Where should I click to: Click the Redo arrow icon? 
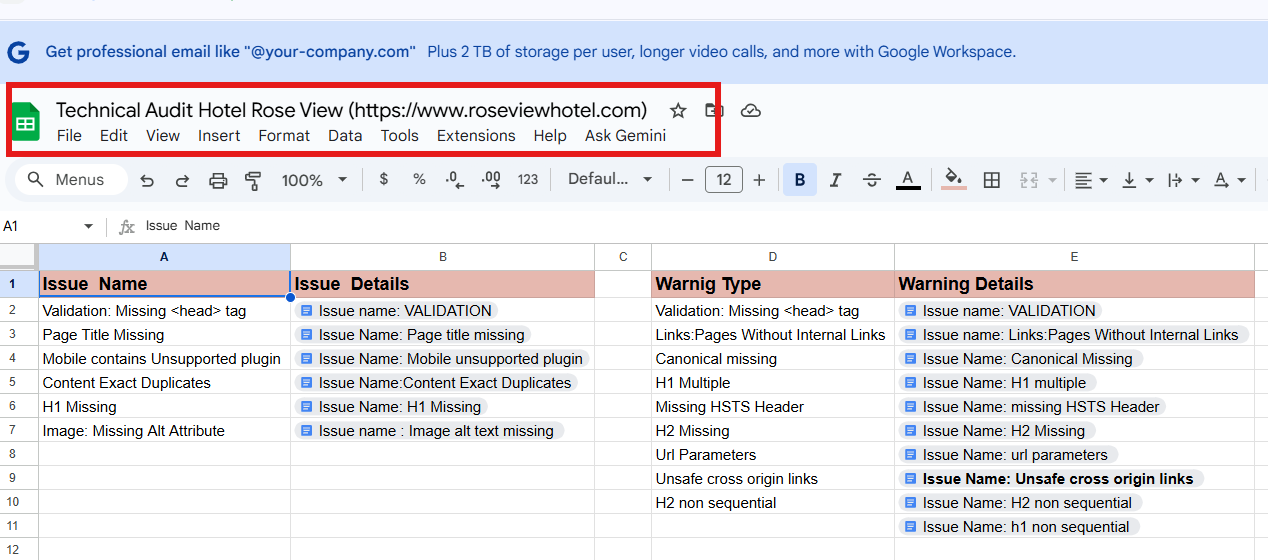(x=182, y=180)
